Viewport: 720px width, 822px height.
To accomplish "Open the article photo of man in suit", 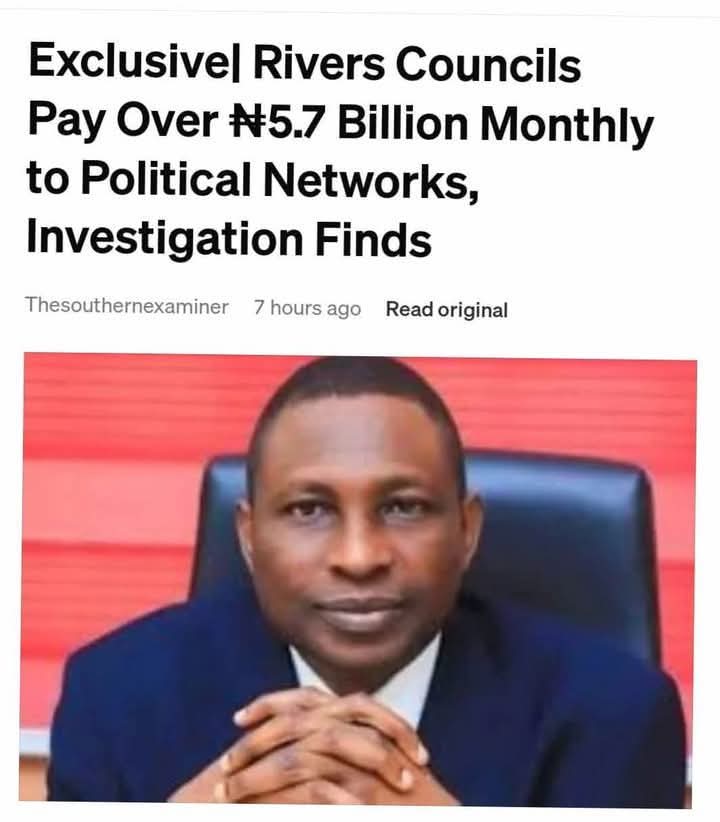I will coord(359,580).
